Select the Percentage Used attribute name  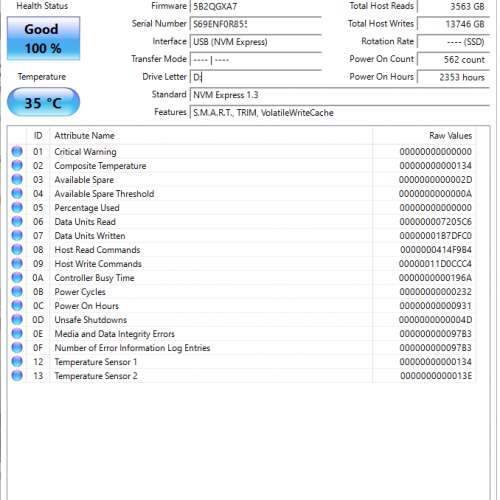tap(87, 208)
